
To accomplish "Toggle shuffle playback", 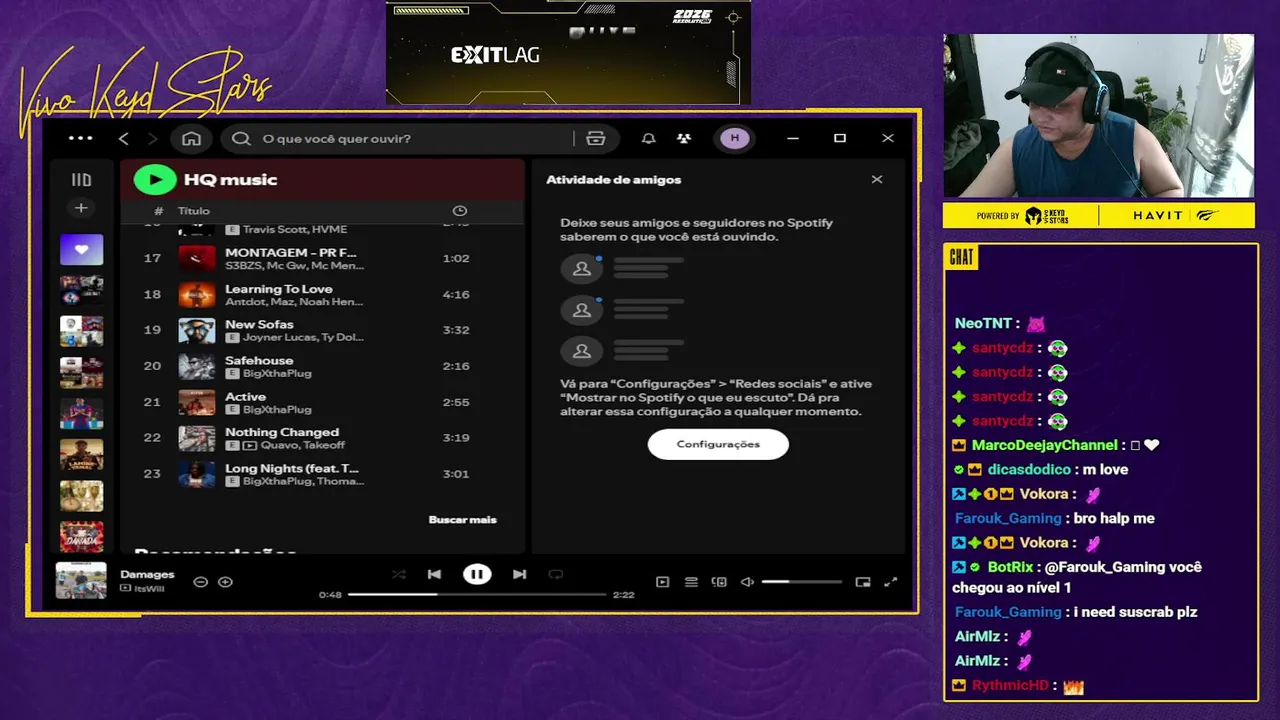I will [399, 574].
